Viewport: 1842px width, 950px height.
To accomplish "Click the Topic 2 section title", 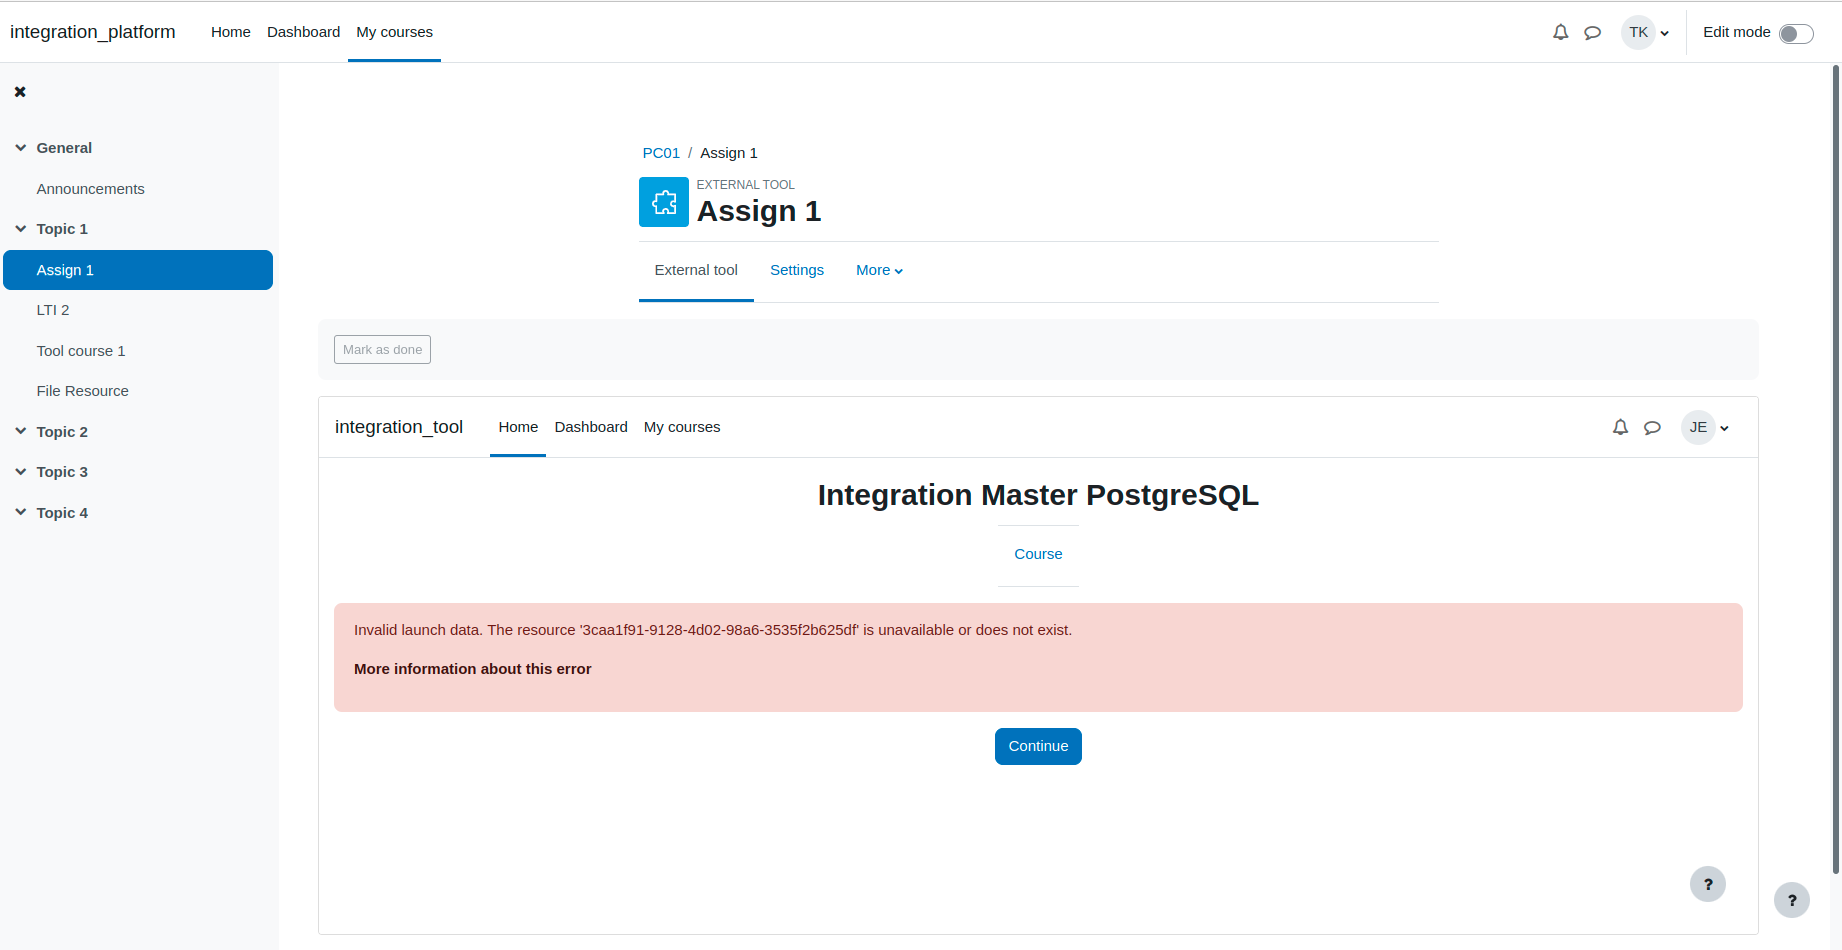I will click(62, 432).
